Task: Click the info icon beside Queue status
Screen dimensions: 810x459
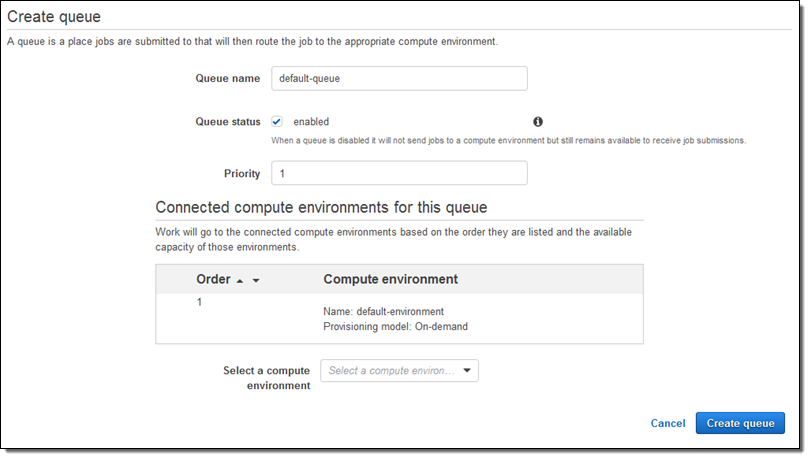Action: click(x=538, y=121)
